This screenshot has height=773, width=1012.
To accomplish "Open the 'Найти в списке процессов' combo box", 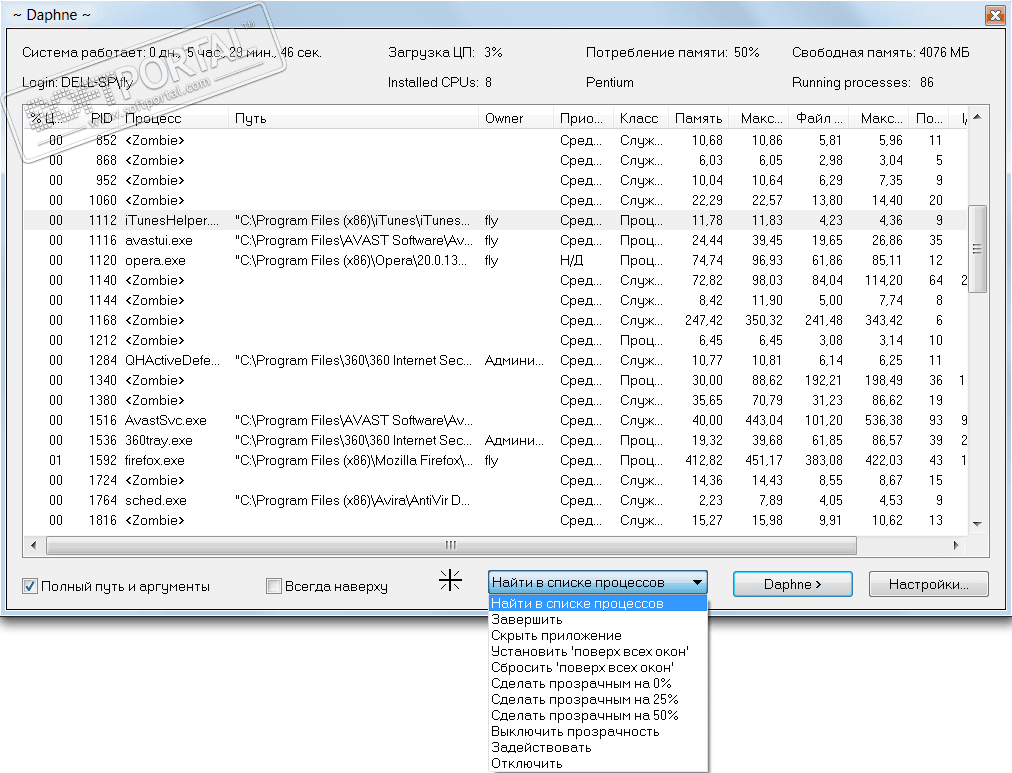I will click(598, 582).
